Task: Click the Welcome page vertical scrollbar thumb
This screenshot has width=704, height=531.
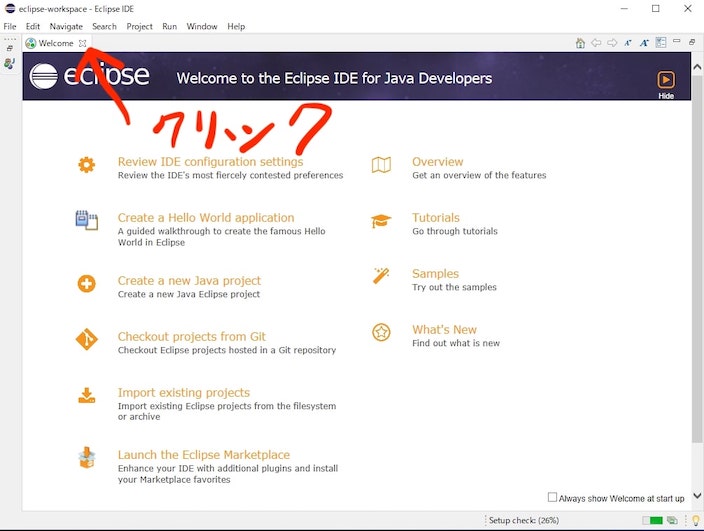Action: (x=697, y=259)
